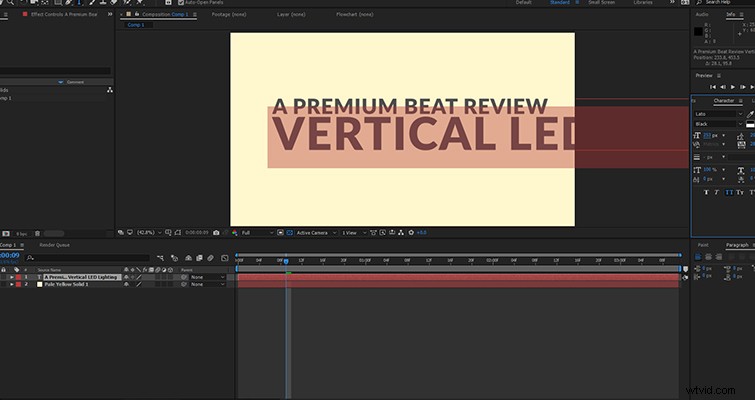Open parent None dropdown for layer 1

(208, 277)
